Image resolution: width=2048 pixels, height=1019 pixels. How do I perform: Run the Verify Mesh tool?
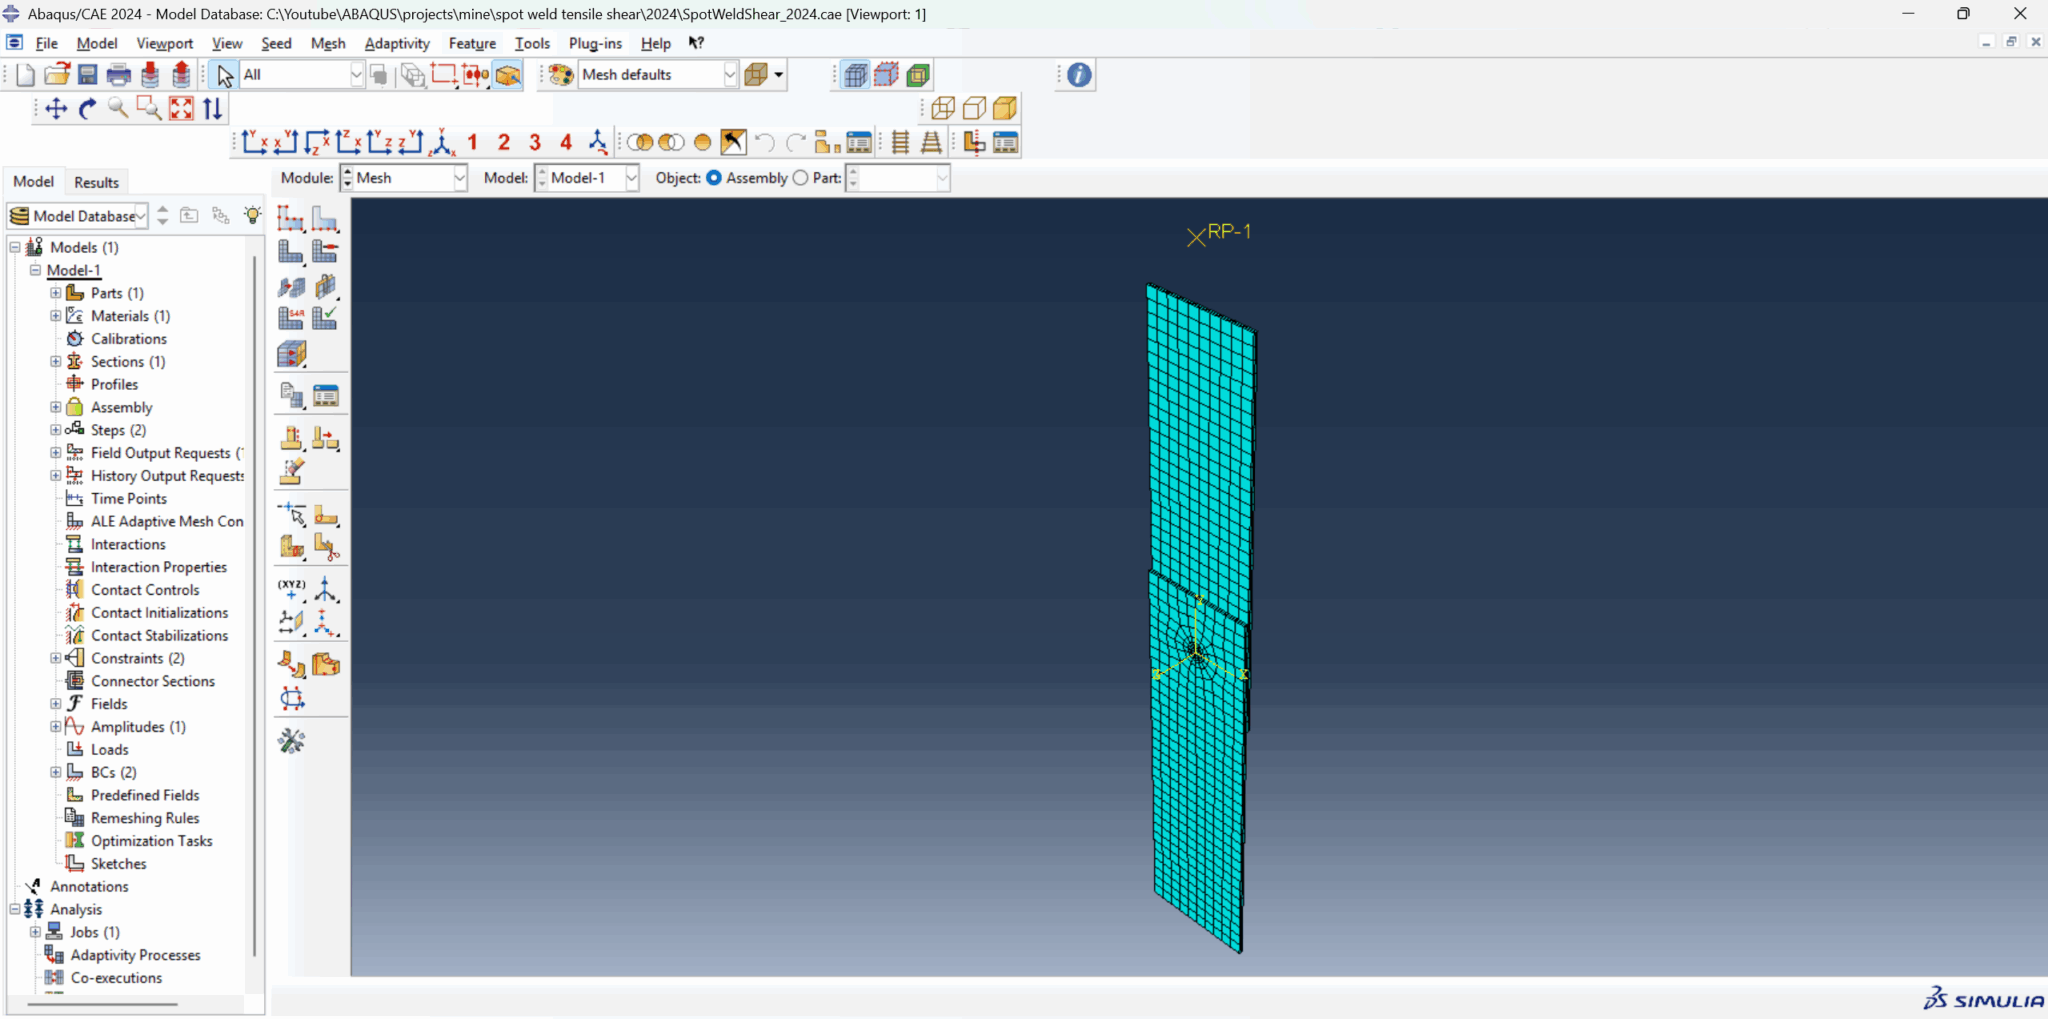click(x=325, y=316)
